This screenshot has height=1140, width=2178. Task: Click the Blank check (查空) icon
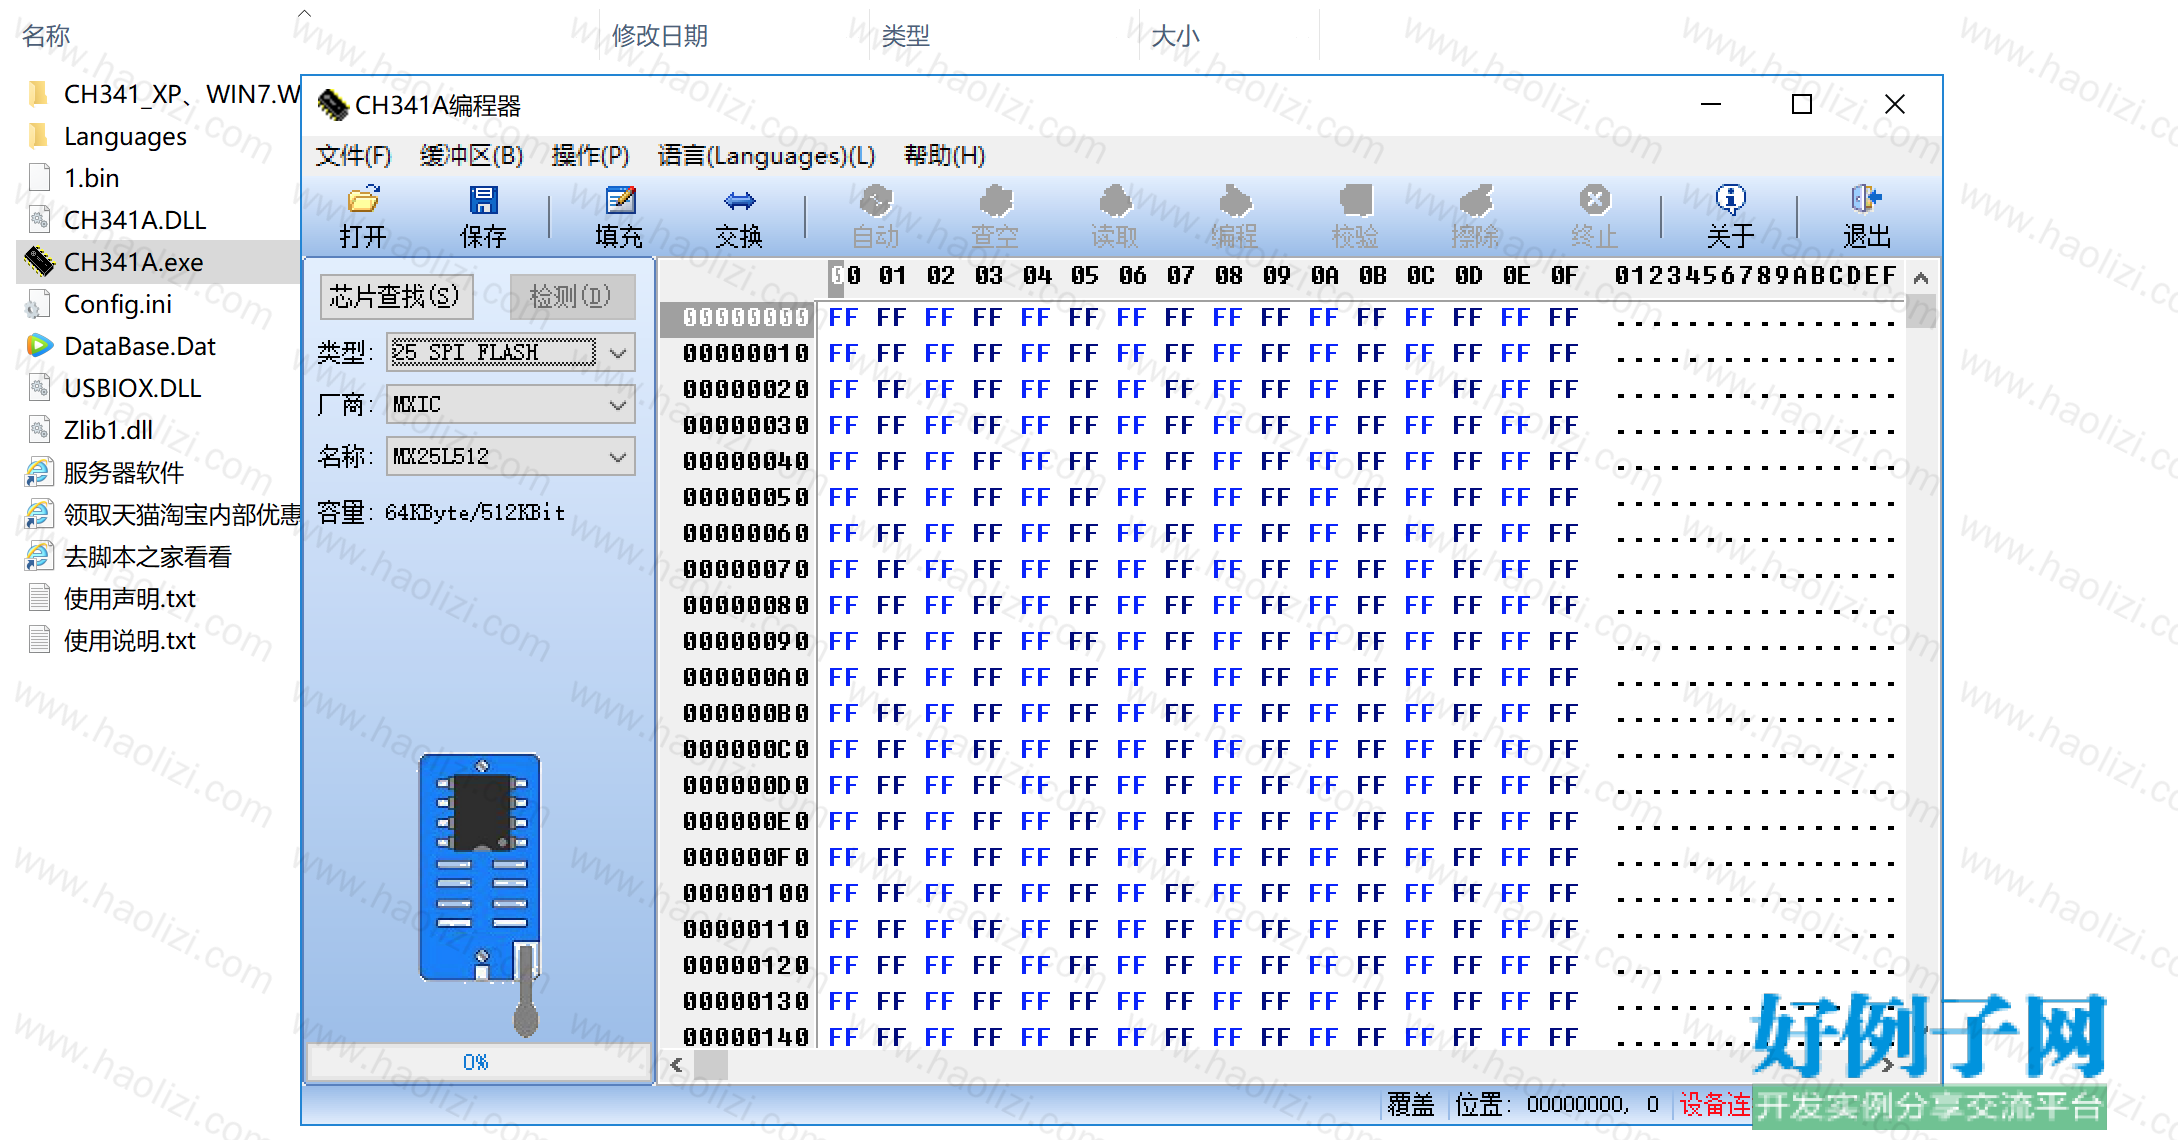point(995,200)
